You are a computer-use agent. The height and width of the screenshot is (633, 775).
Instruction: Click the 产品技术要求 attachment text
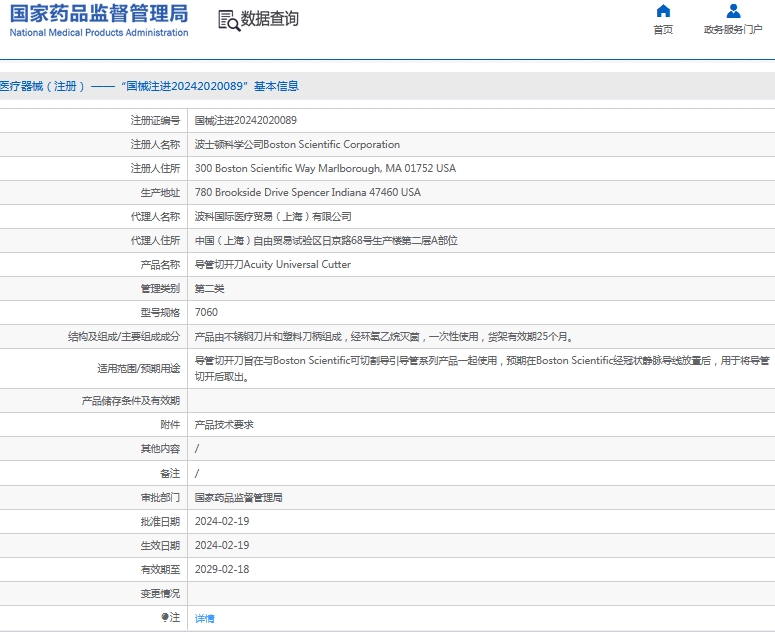224,424
